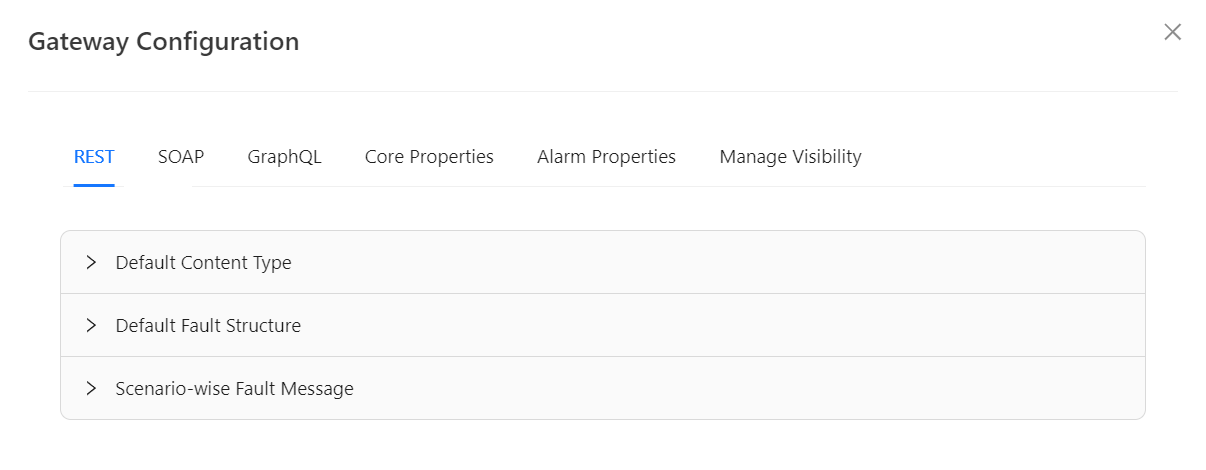Open the Manage Visibility tab
The image size is (1206, 470).
pos(790,157)
